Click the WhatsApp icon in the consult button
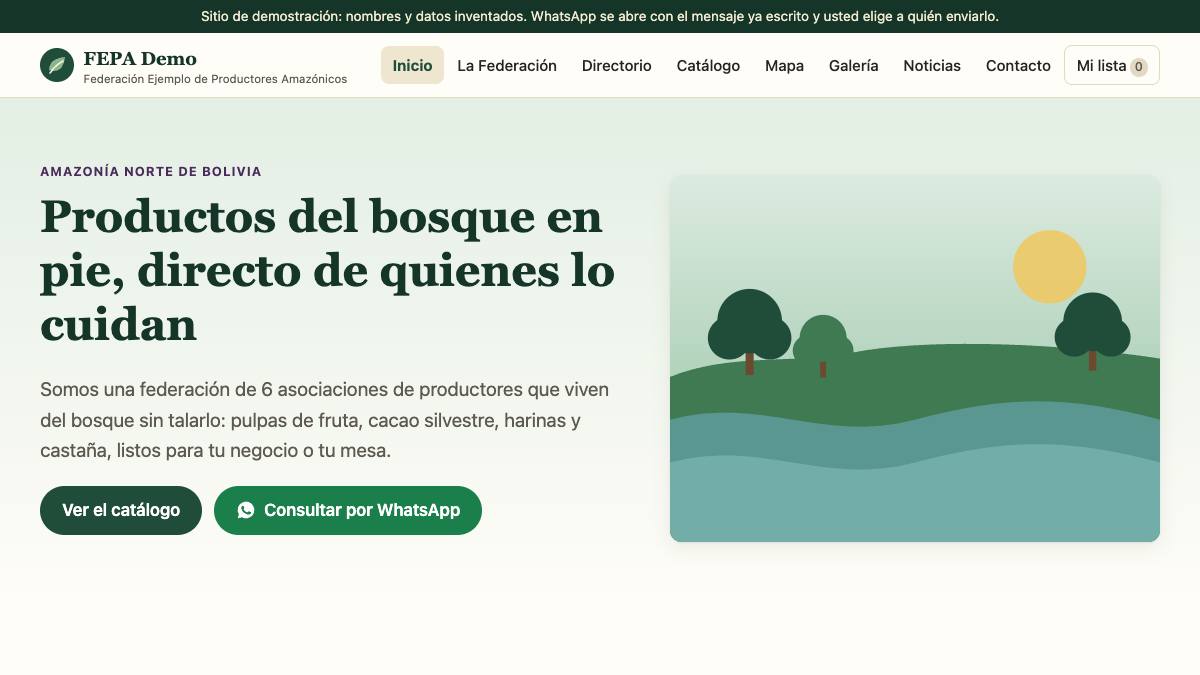Viewport: 1200px width, 675px height. (246, 510)
